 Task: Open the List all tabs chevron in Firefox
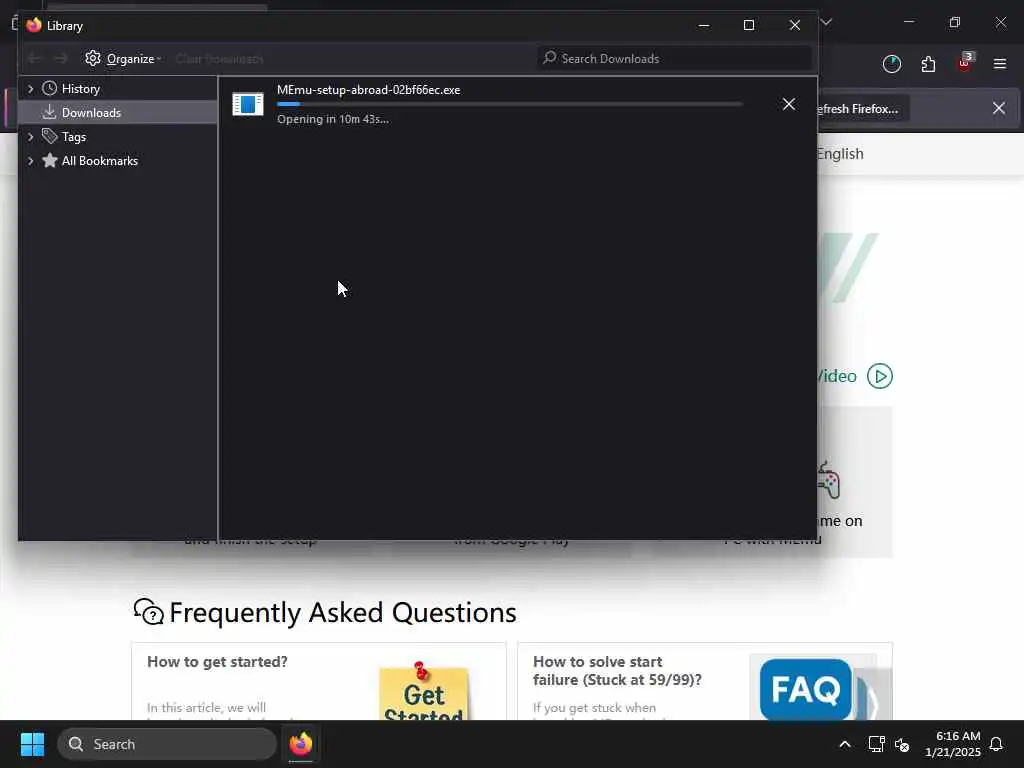827,22
